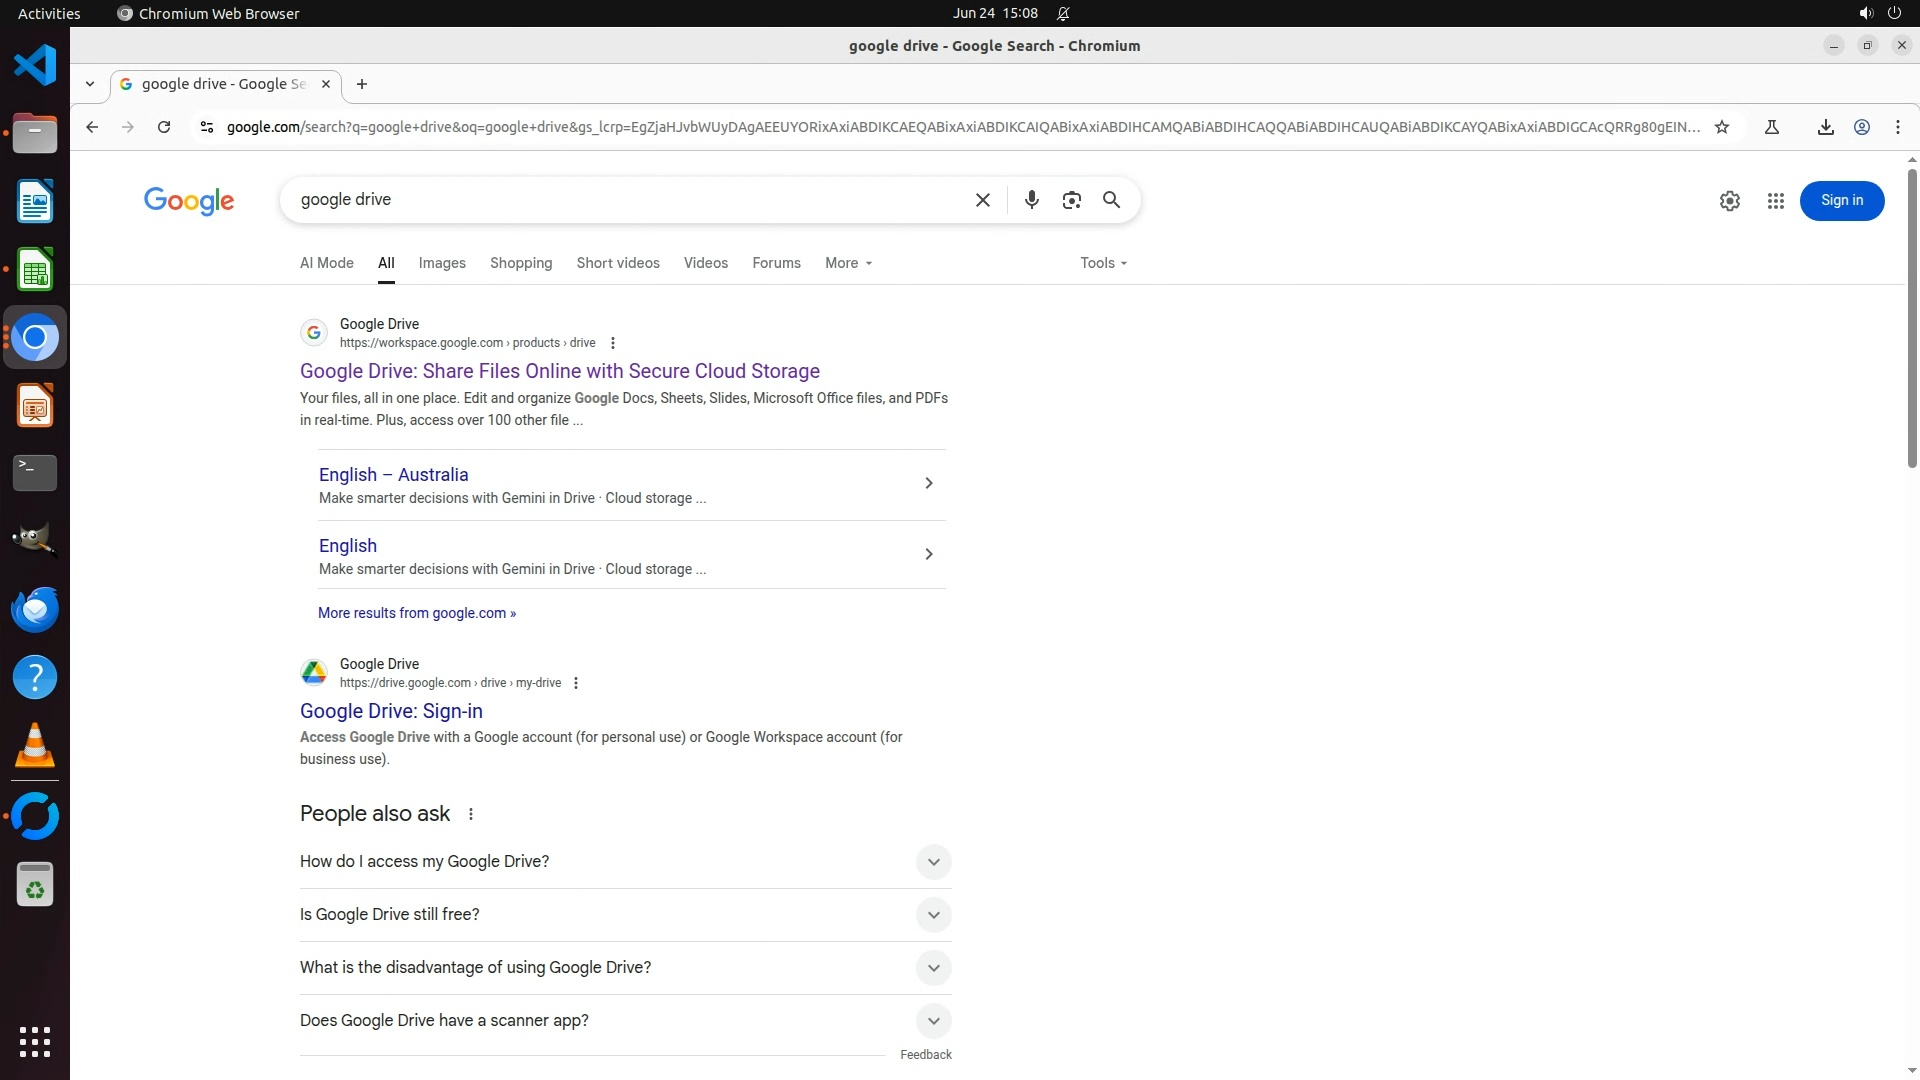The image size is (1920, 1080).
Task: Bookmark this page with star icon
Action: click(x=1721, y=127)
